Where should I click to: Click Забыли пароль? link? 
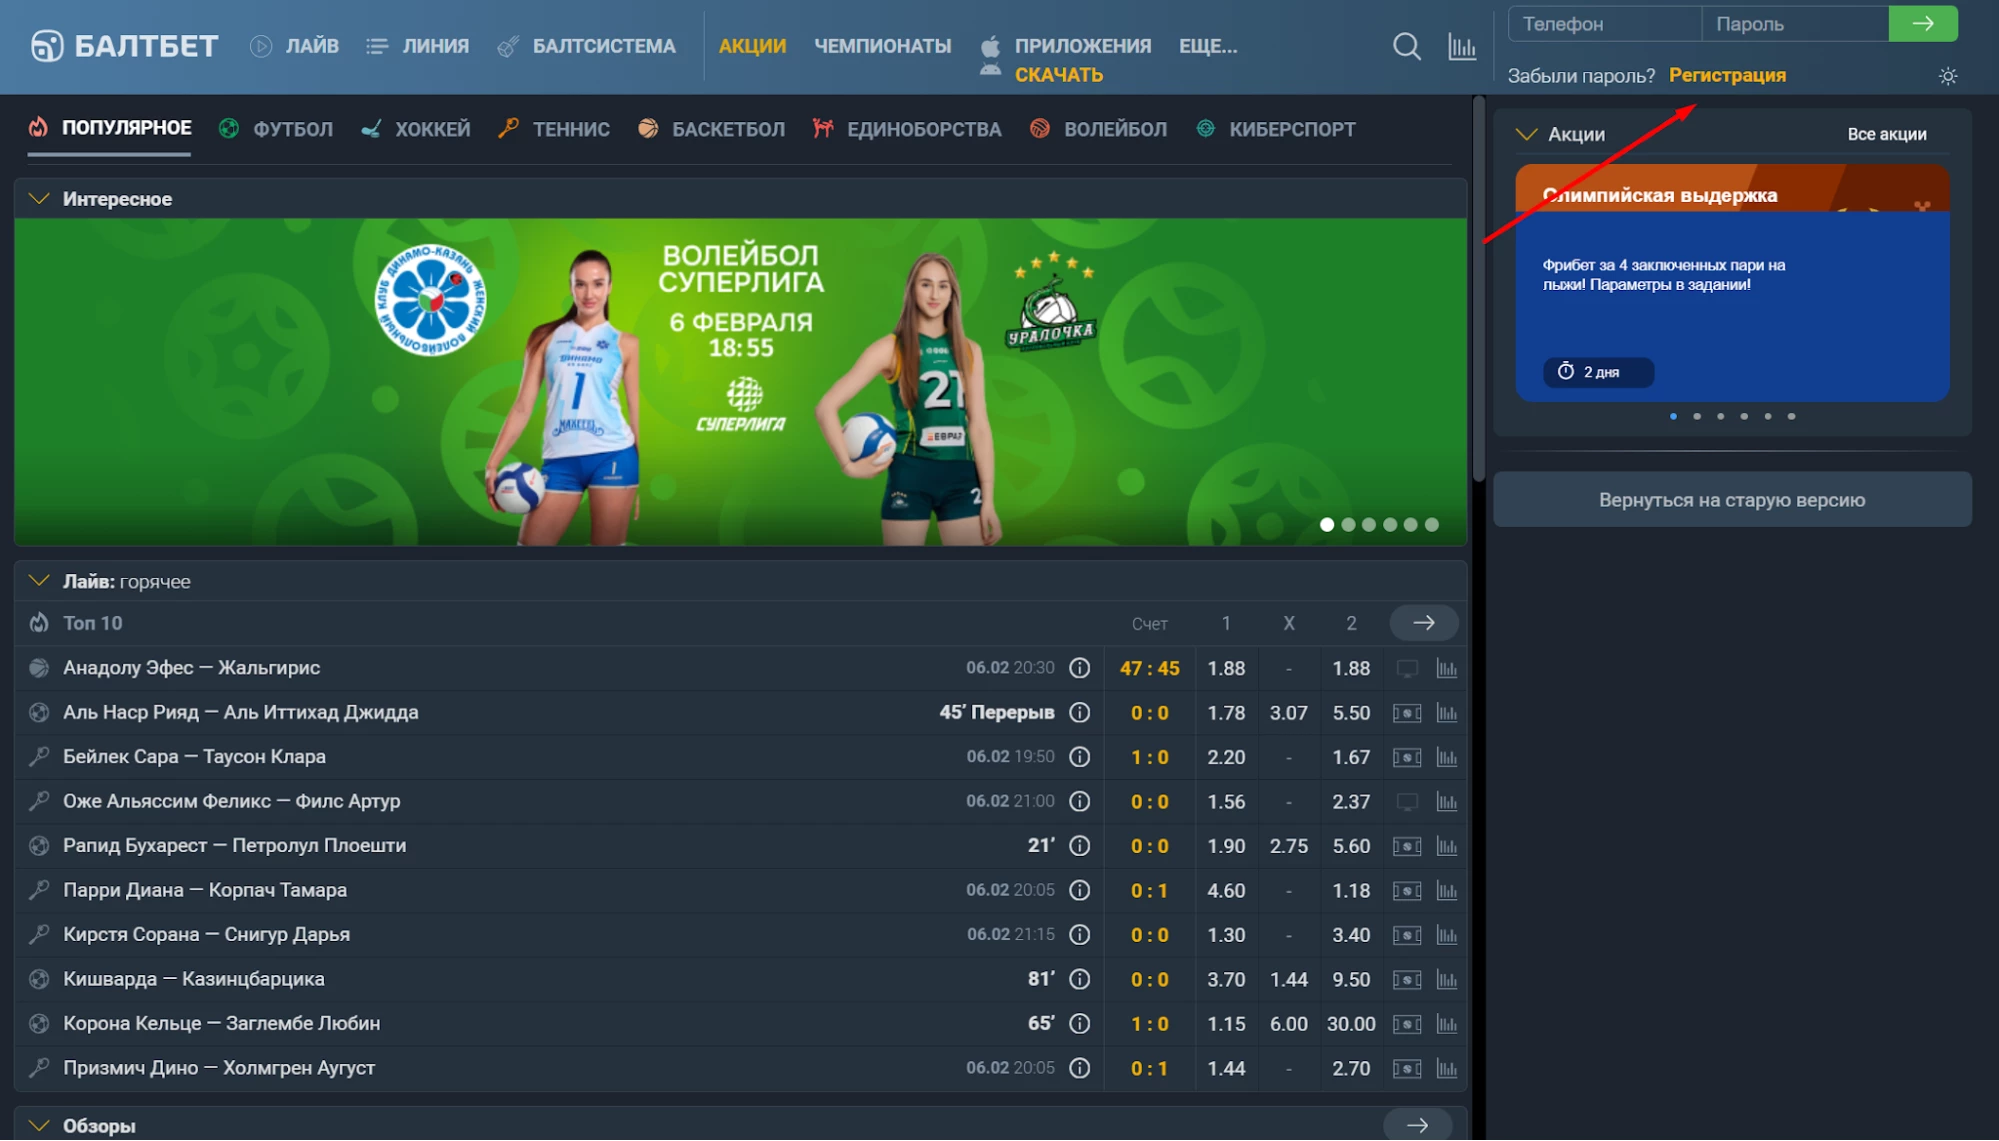click(1581, 75)
